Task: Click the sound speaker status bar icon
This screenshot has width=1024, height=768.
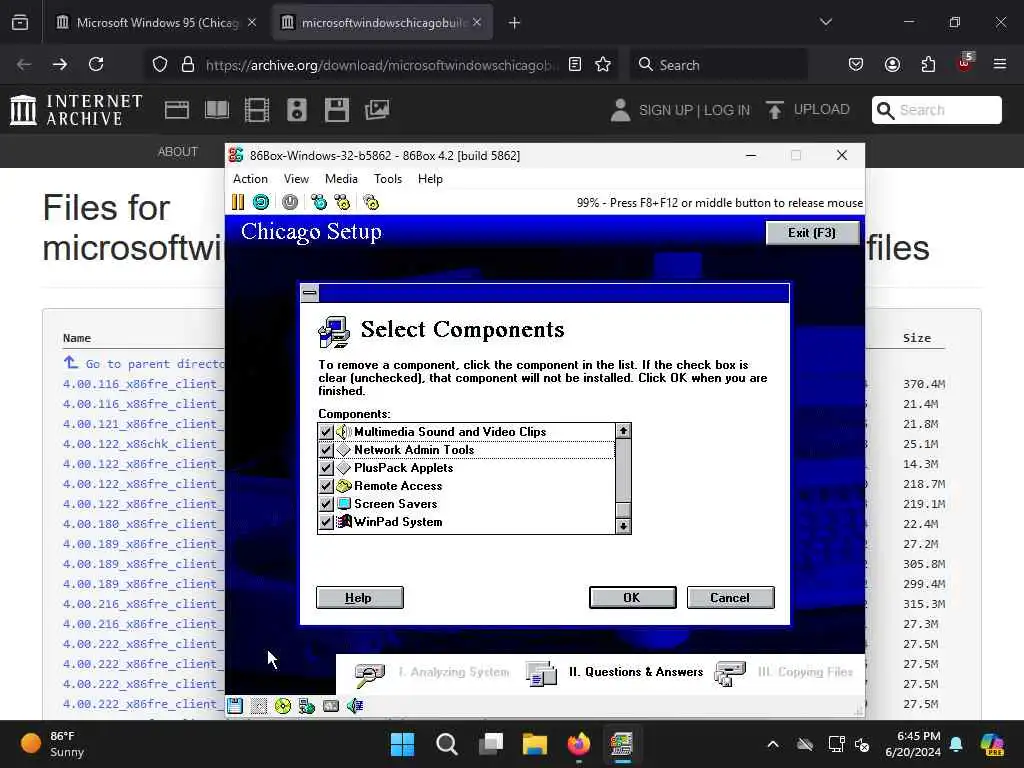Action: coord(355,705)
